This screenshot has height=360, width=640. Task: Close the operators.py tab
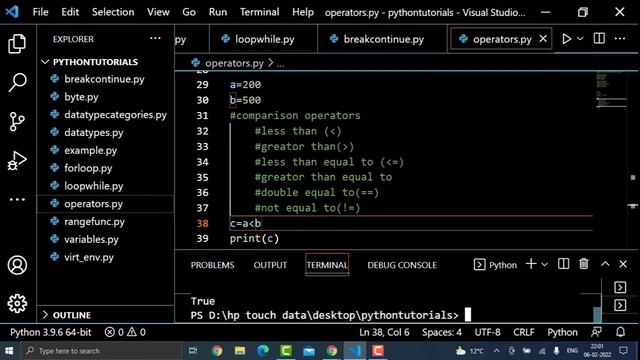tap(543, 39)
